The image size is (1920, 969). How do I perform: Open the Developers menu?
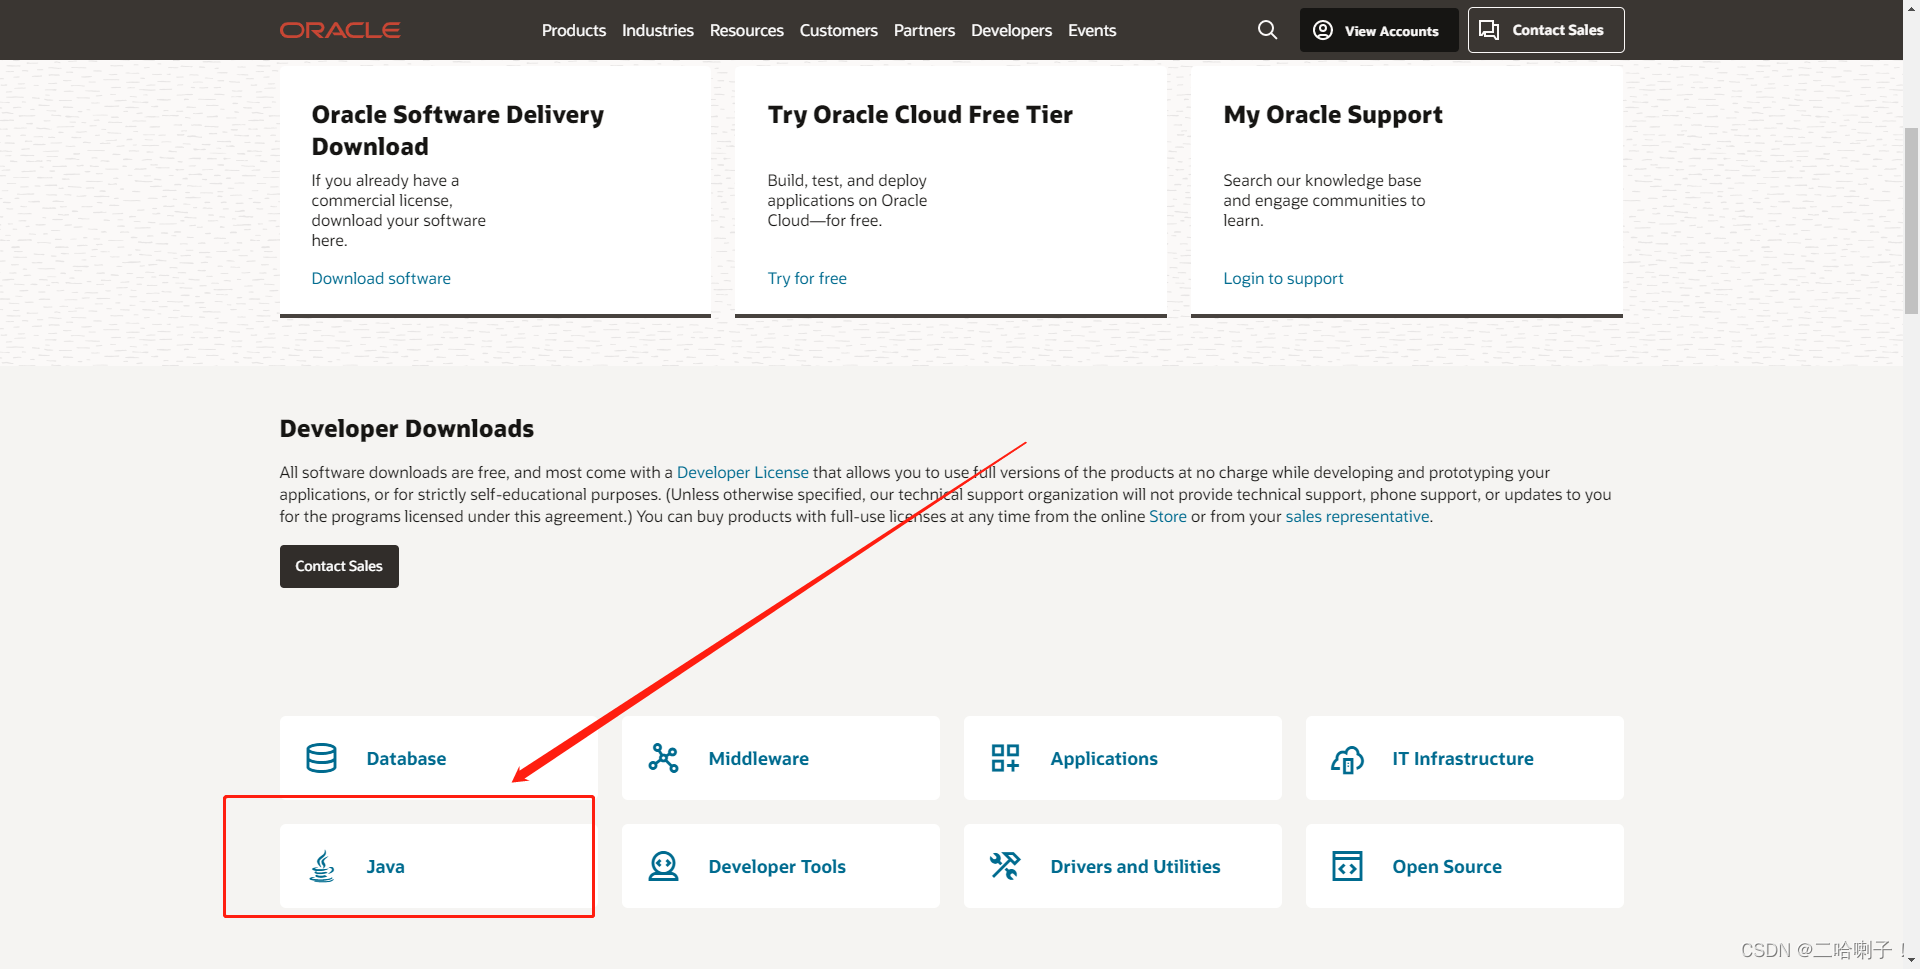point(1011,30)
